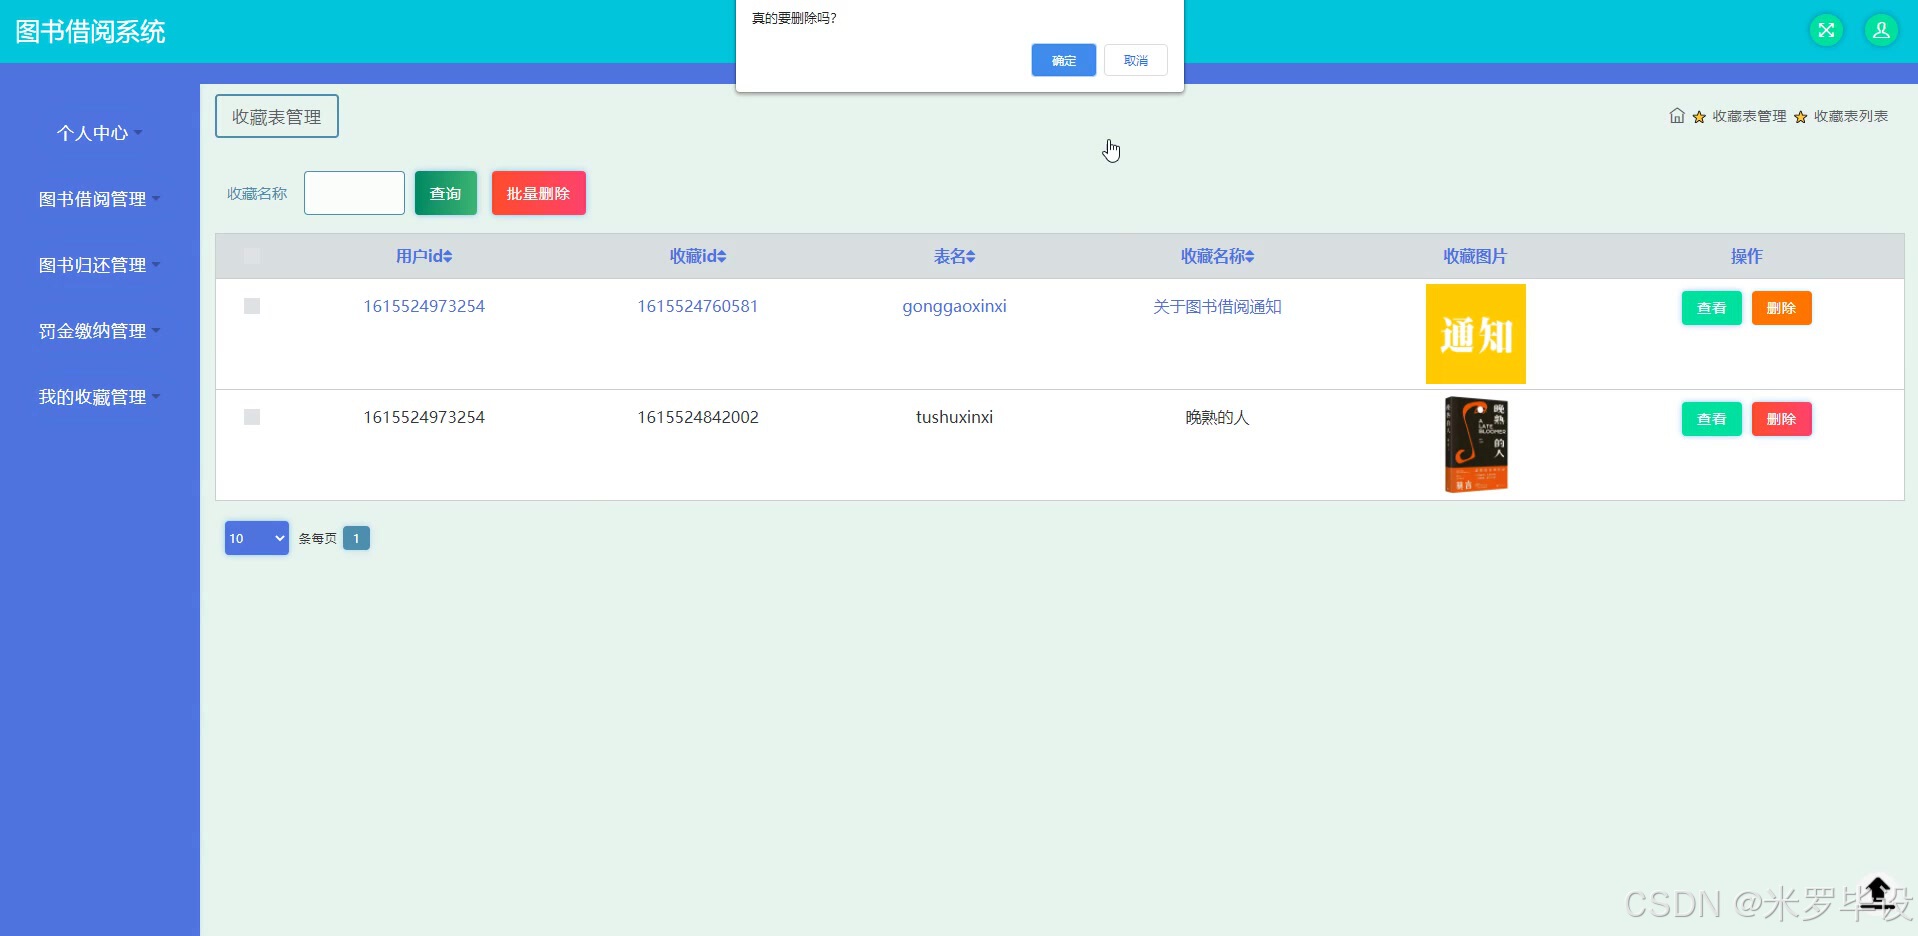Click the 1615524760581 收藏id cell
The image size is (1918, 936).
click(698, 306)
